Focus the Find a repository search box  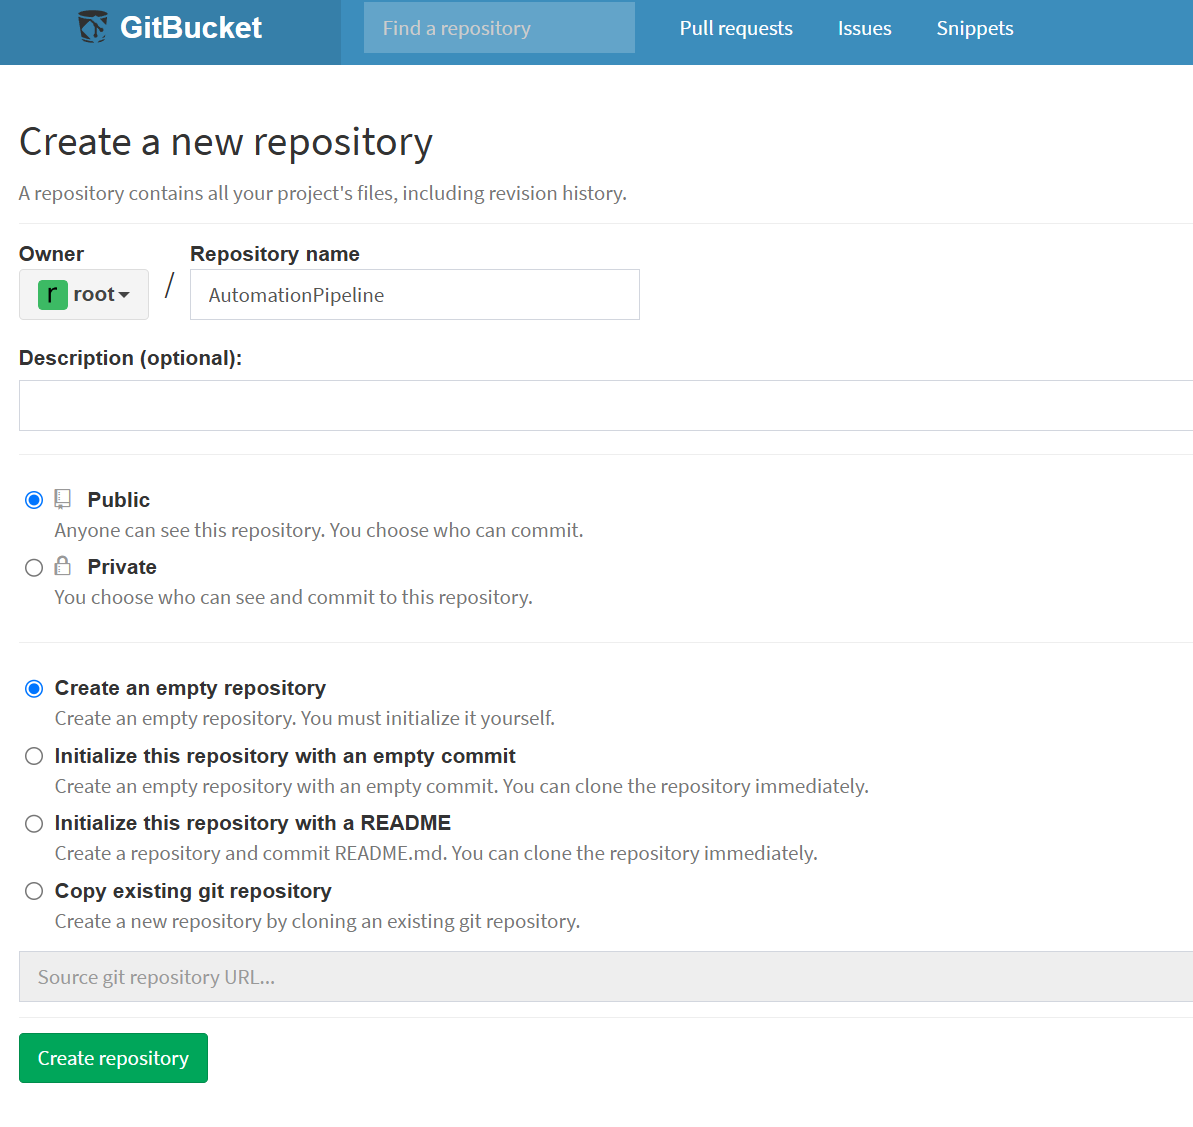[499, 27]
